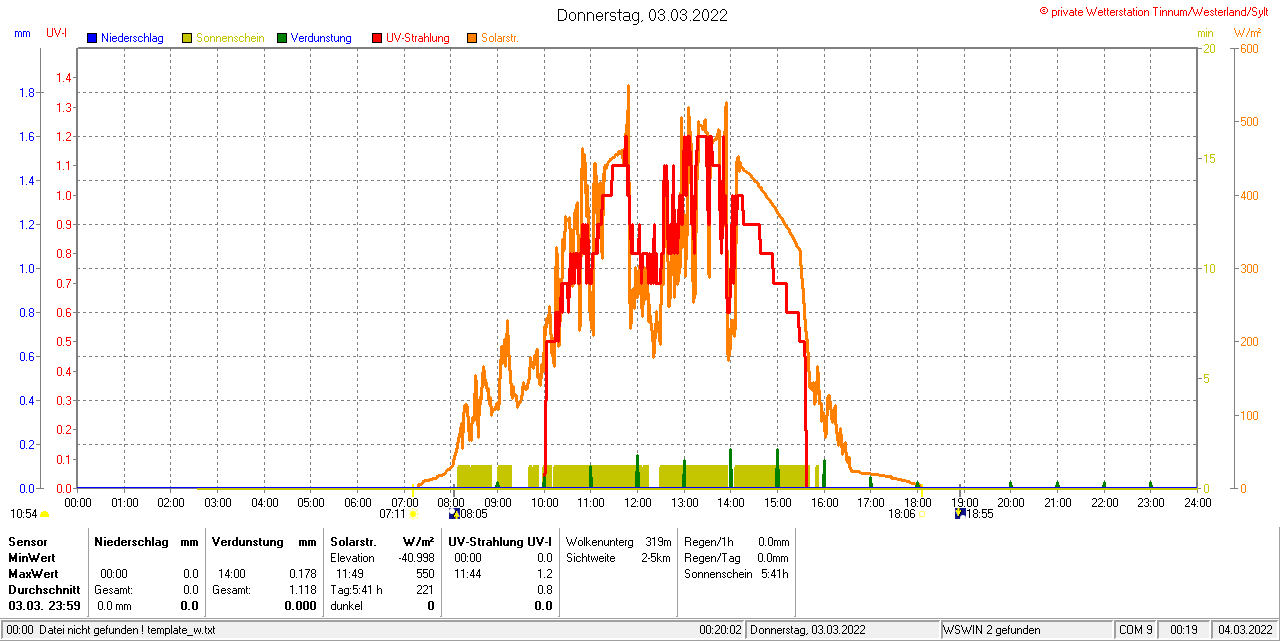Screen dimensions: 1280x641
Task: Click the 04.03.2022 status bar date
Action: pos(1243,630)
